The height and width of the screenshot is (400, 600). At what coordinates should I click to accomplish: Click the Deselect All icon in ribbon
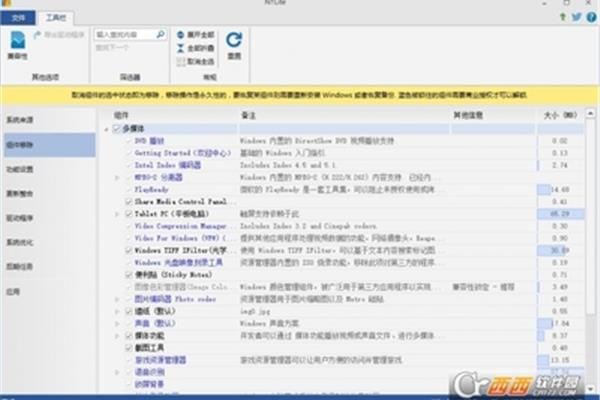pos(181,62)
